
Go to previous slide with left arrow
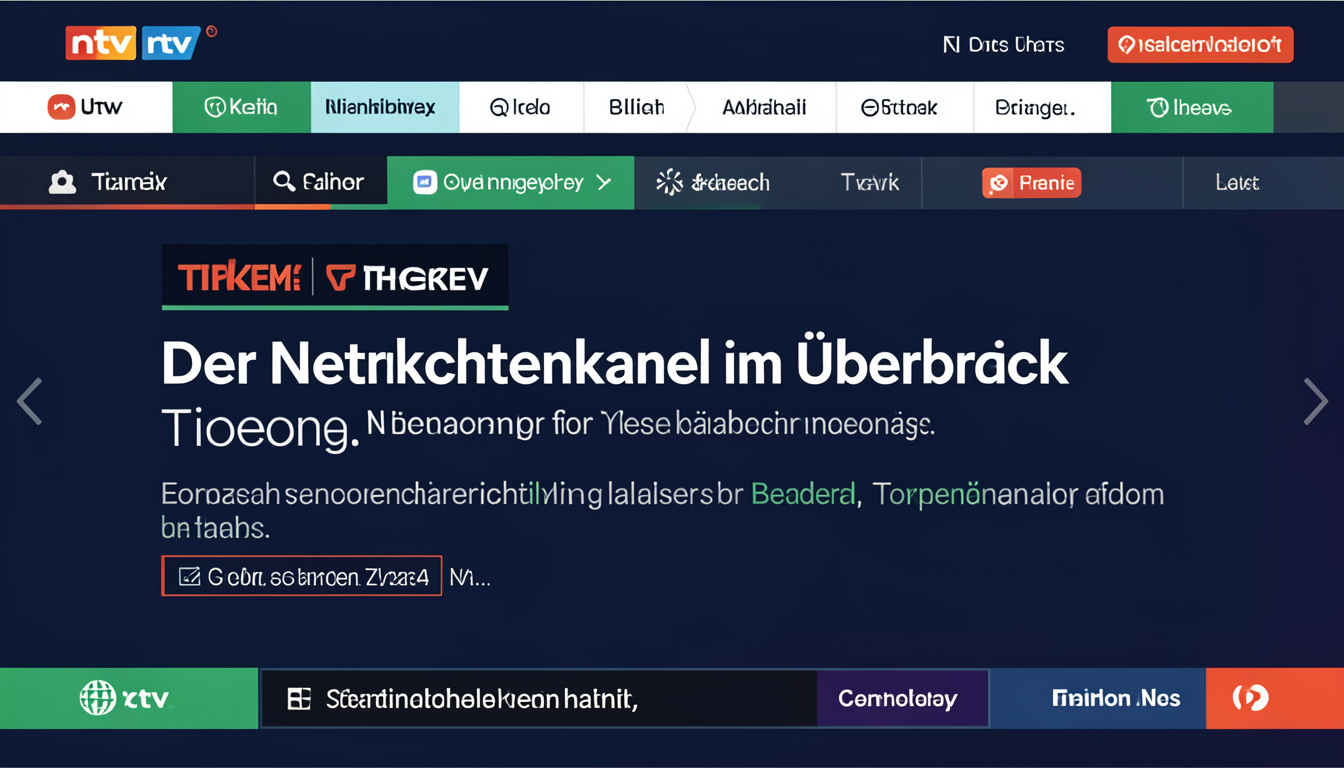[x=29, y=401]
